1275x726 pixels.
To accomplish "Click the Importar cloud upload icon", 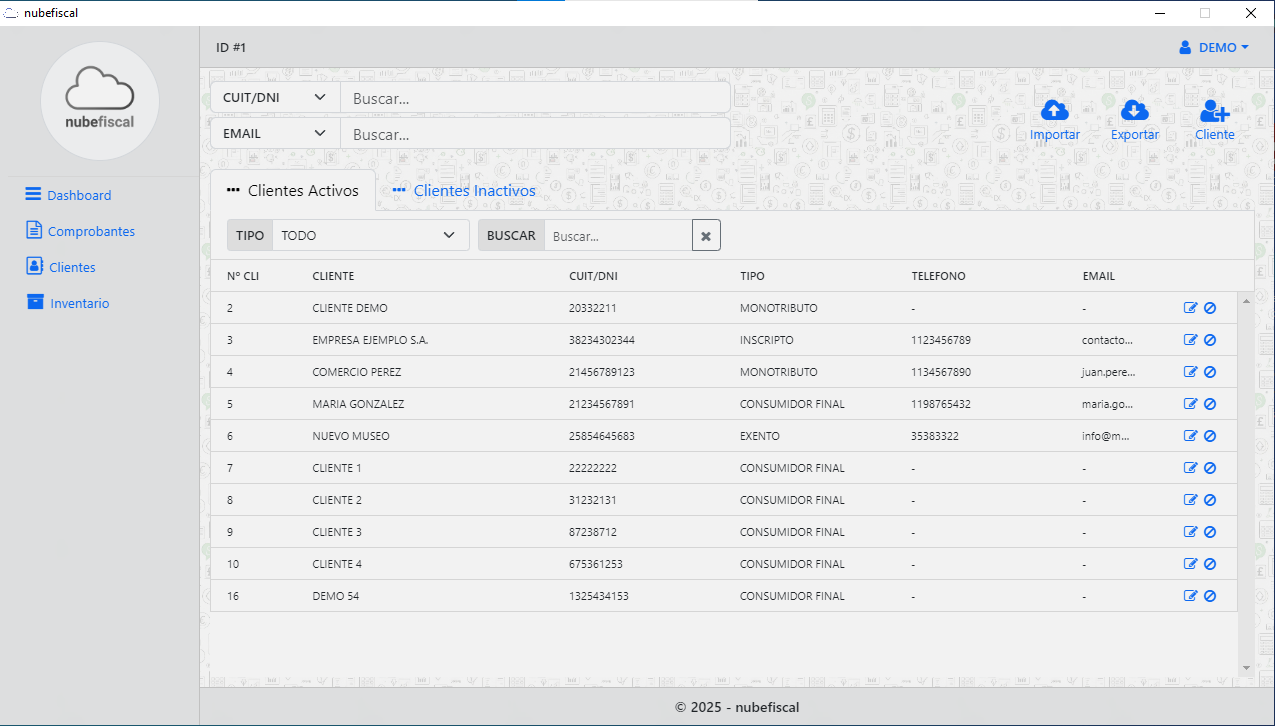I will click(x=1054, y=111).
